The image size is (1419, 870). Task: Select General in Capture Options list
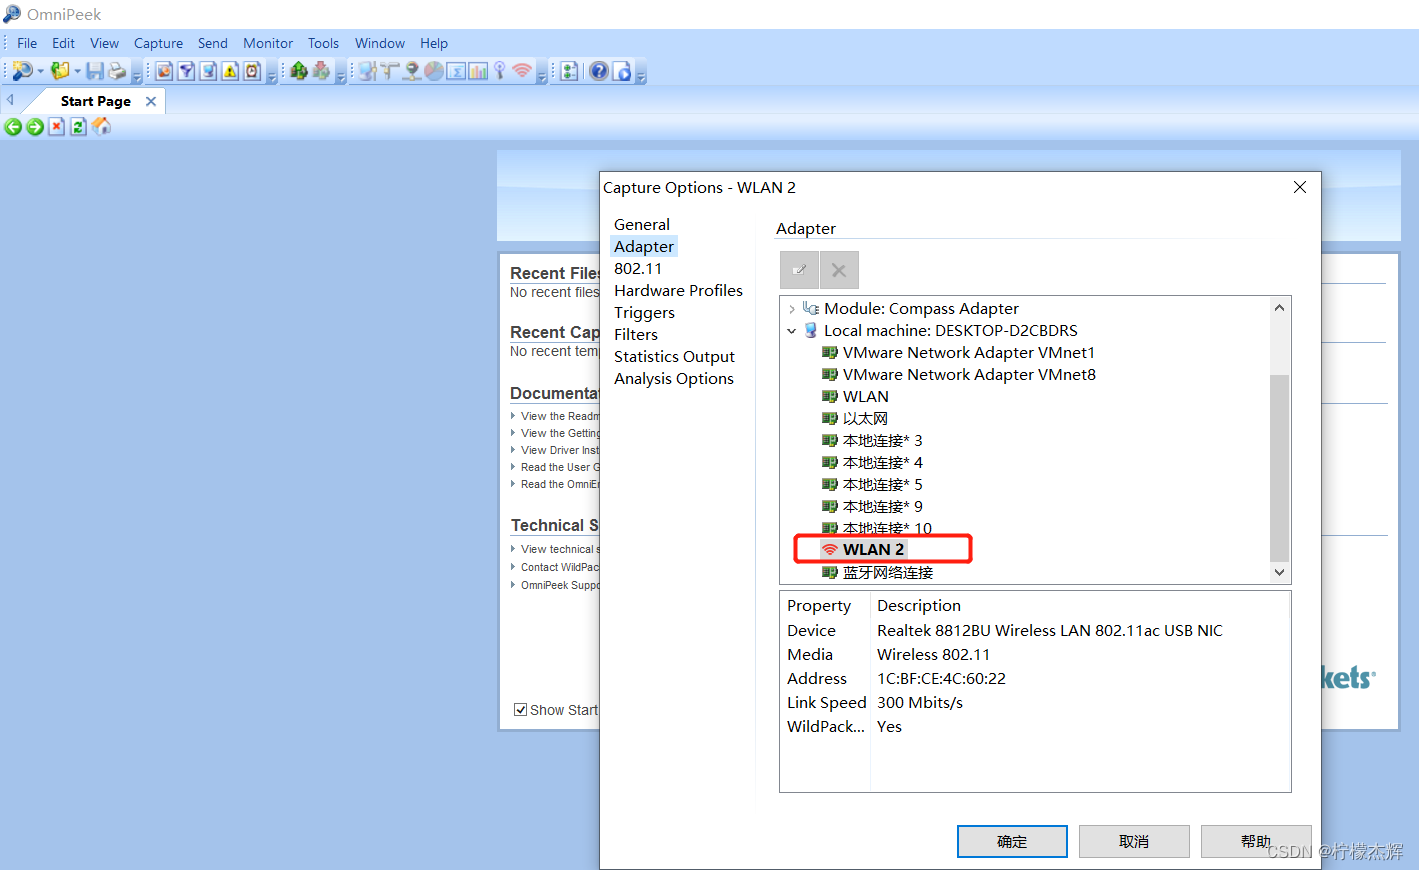[642, 225]
